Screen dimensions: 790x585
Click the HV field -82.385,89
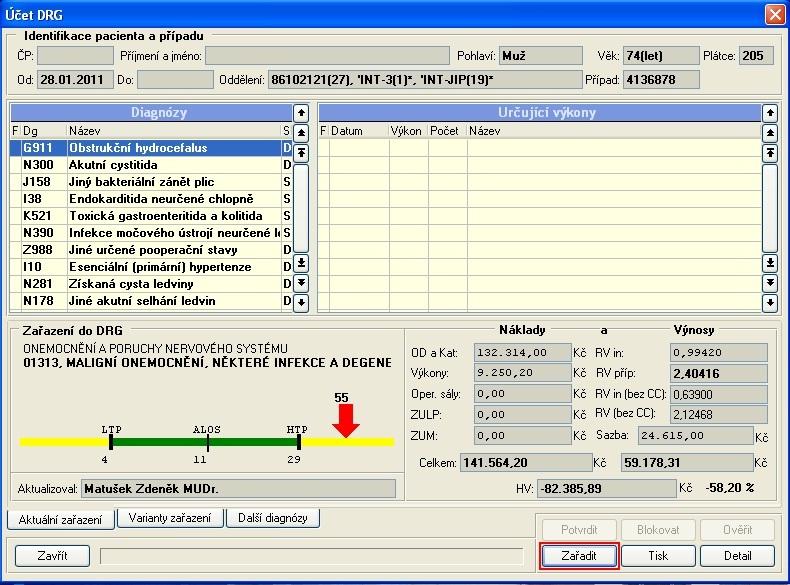[x=607, y=488]
